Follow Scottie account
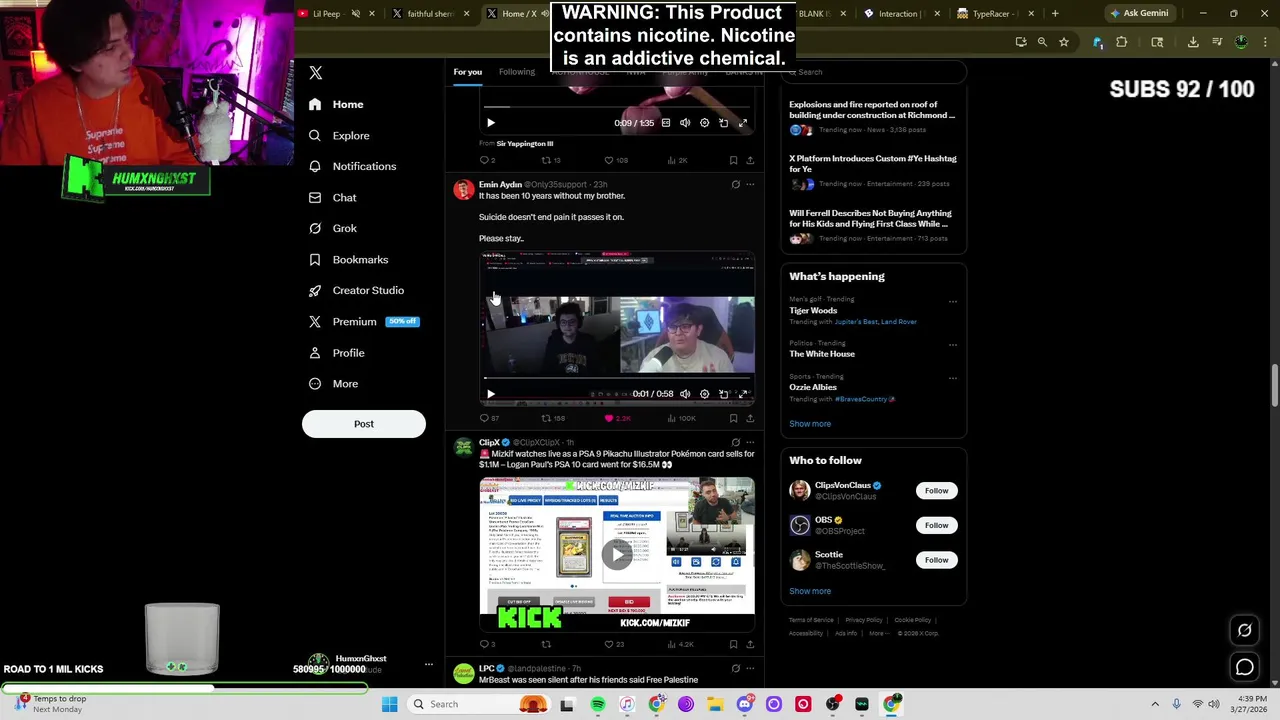Screen dimensions: 1280x720 point(936,560)
